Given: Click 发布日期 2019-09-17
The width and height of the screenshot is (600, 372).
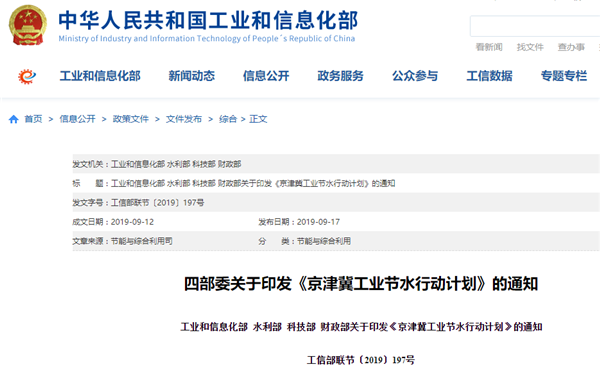Looking at the screenshot, I should (x=299, y=222).
